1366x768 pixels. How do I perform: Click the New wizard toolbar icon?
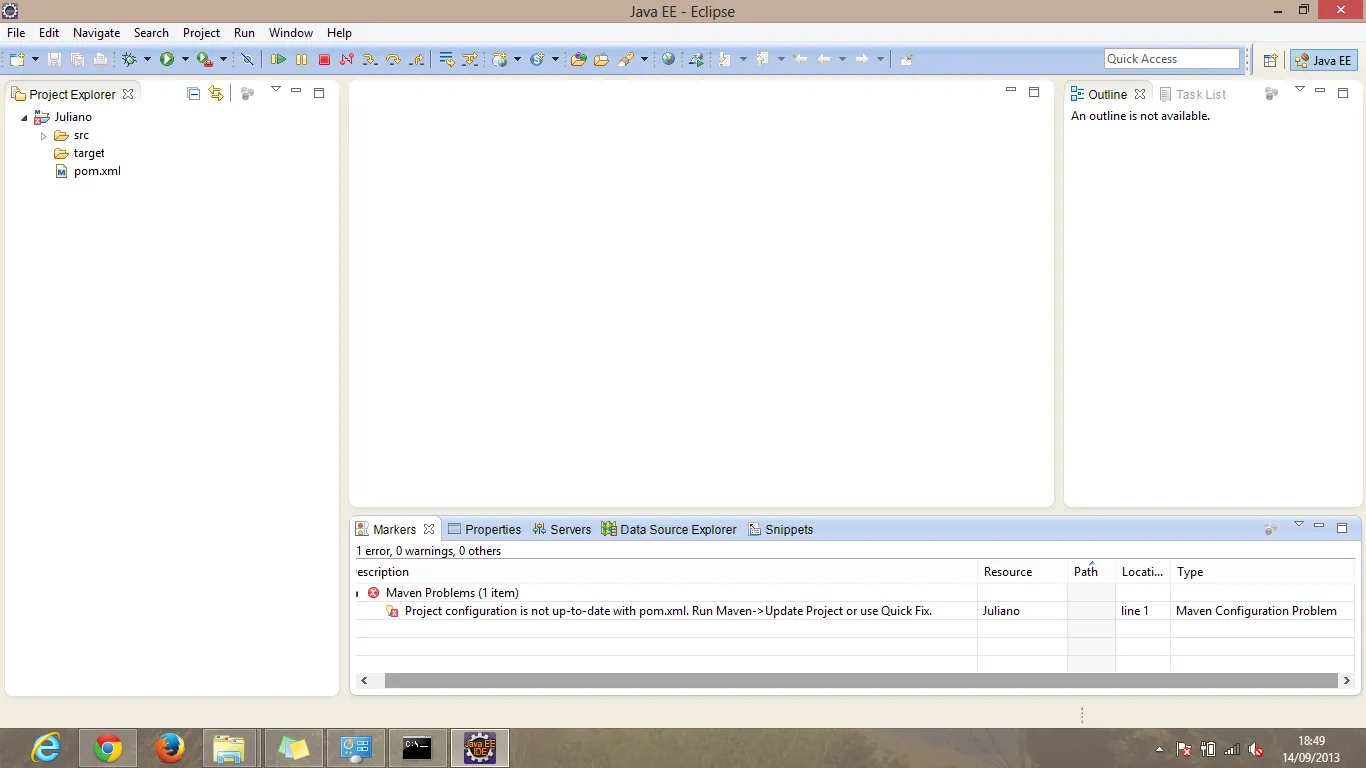(17, 60)
